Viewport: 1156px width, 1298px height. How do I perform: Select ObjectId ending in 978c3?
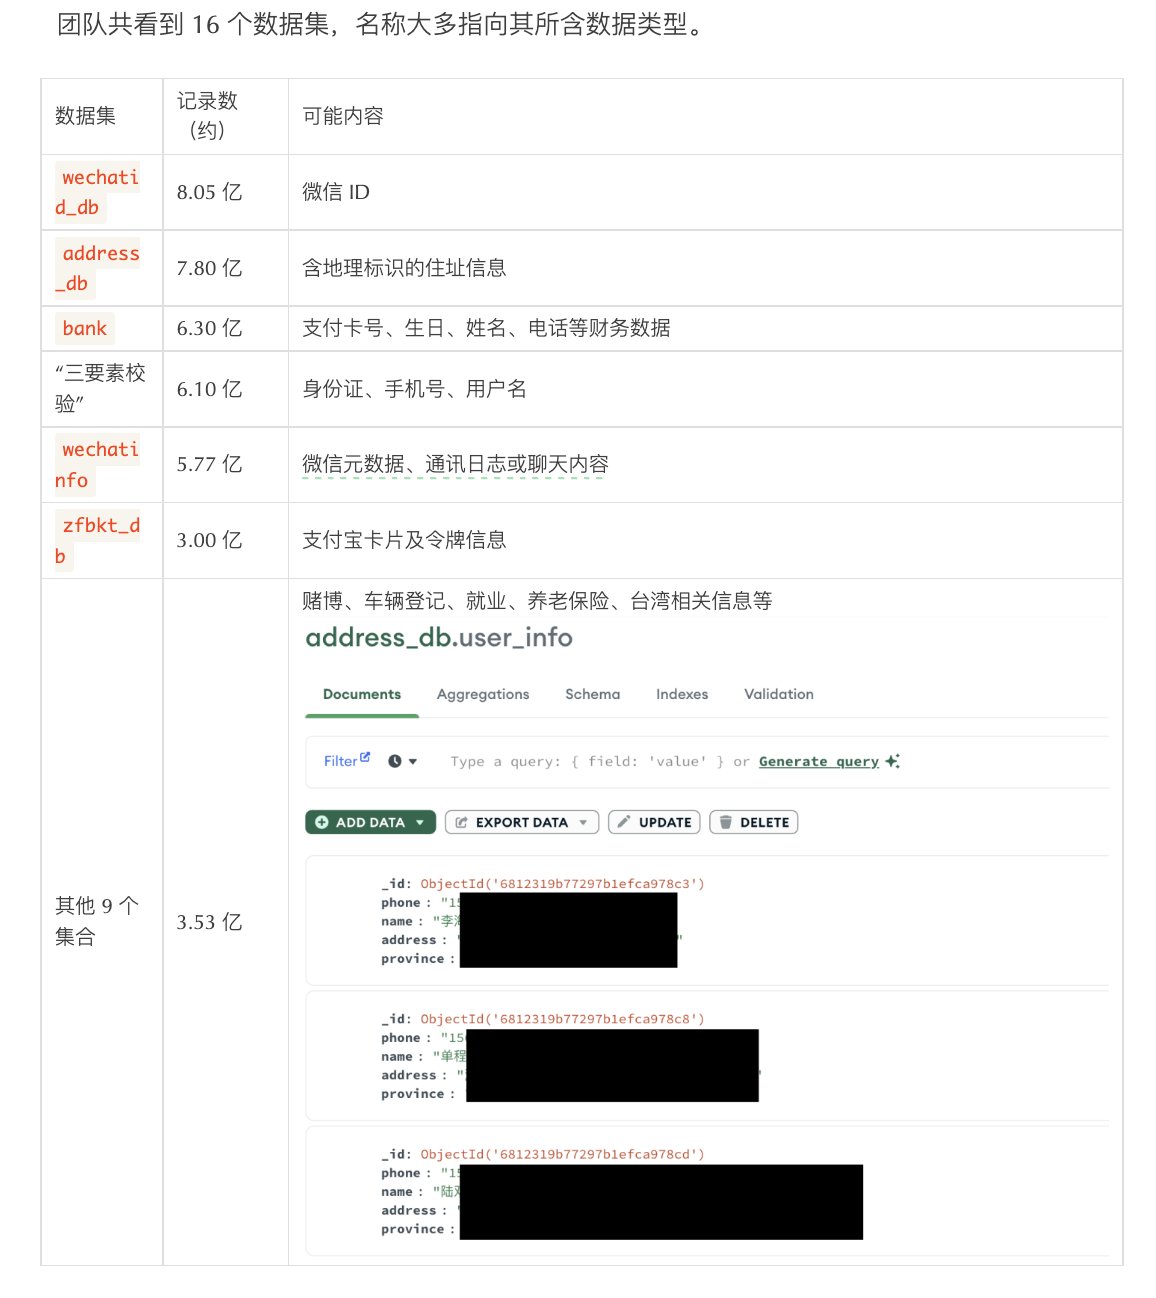pos(562,884)
